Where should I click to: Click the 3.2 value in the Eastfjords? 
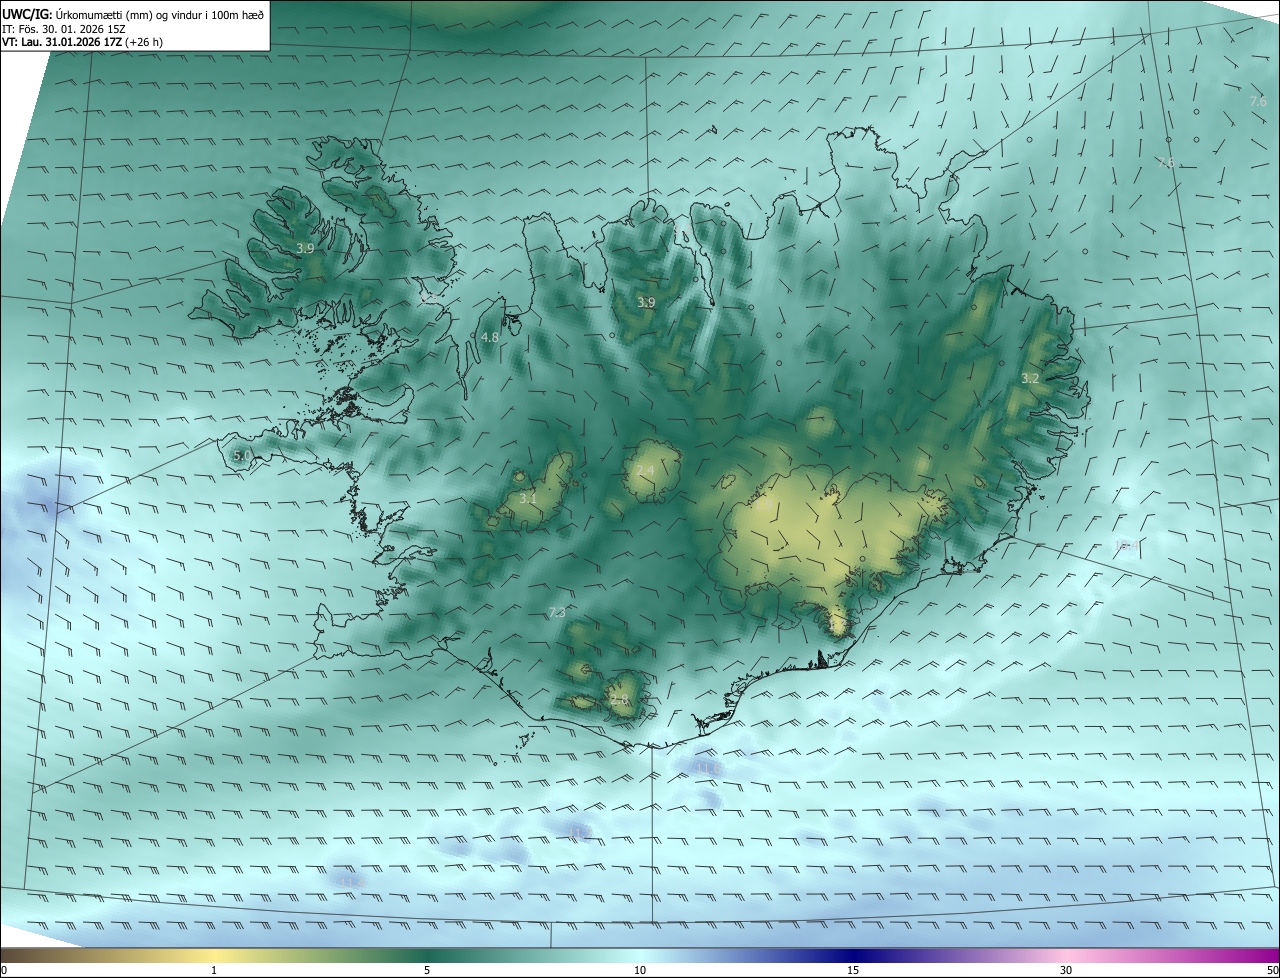1030,378
